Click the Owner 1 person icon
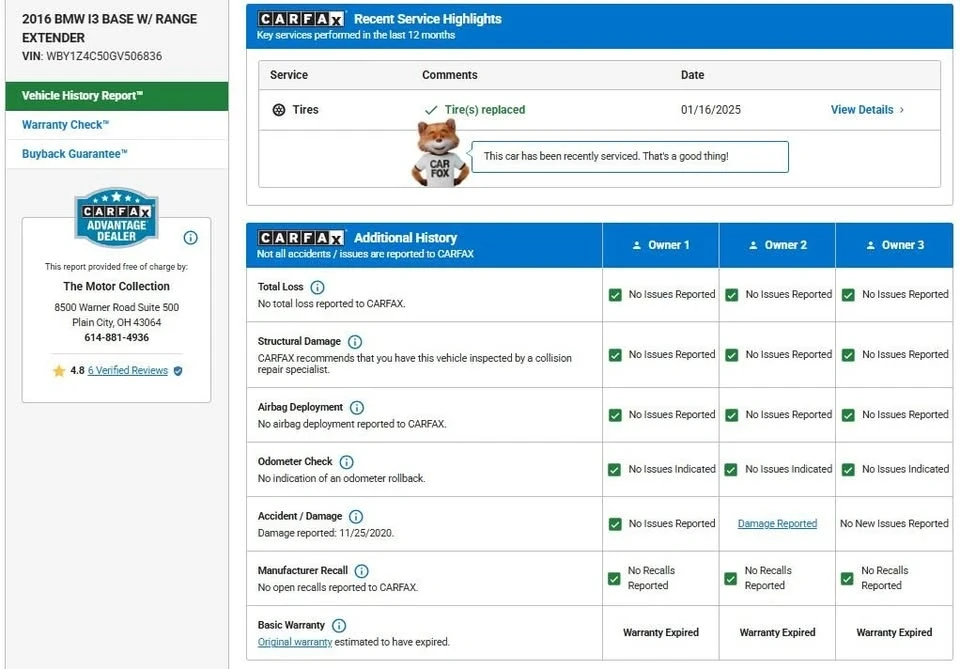Screen dimensions: 960x669 [x=637, y=245]
